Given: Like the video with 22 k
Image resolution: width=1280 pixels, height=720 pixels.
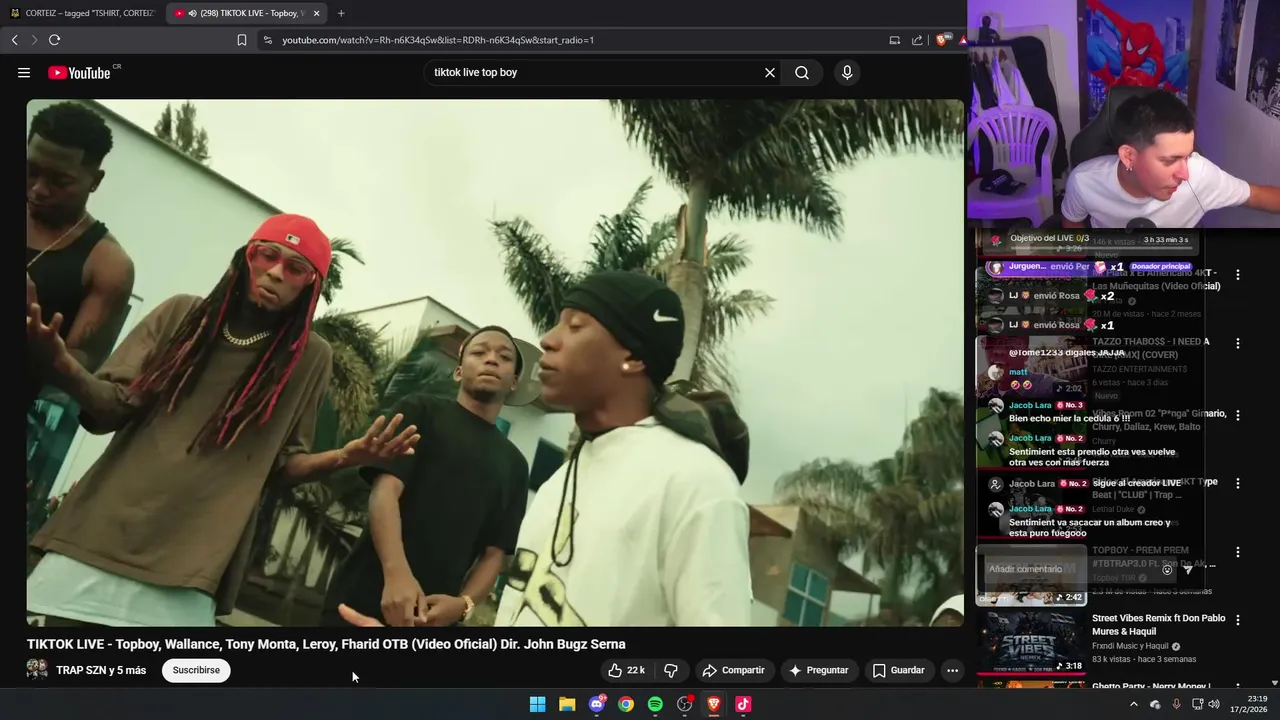Looking at the screenshot, I should tap(627, 670).
